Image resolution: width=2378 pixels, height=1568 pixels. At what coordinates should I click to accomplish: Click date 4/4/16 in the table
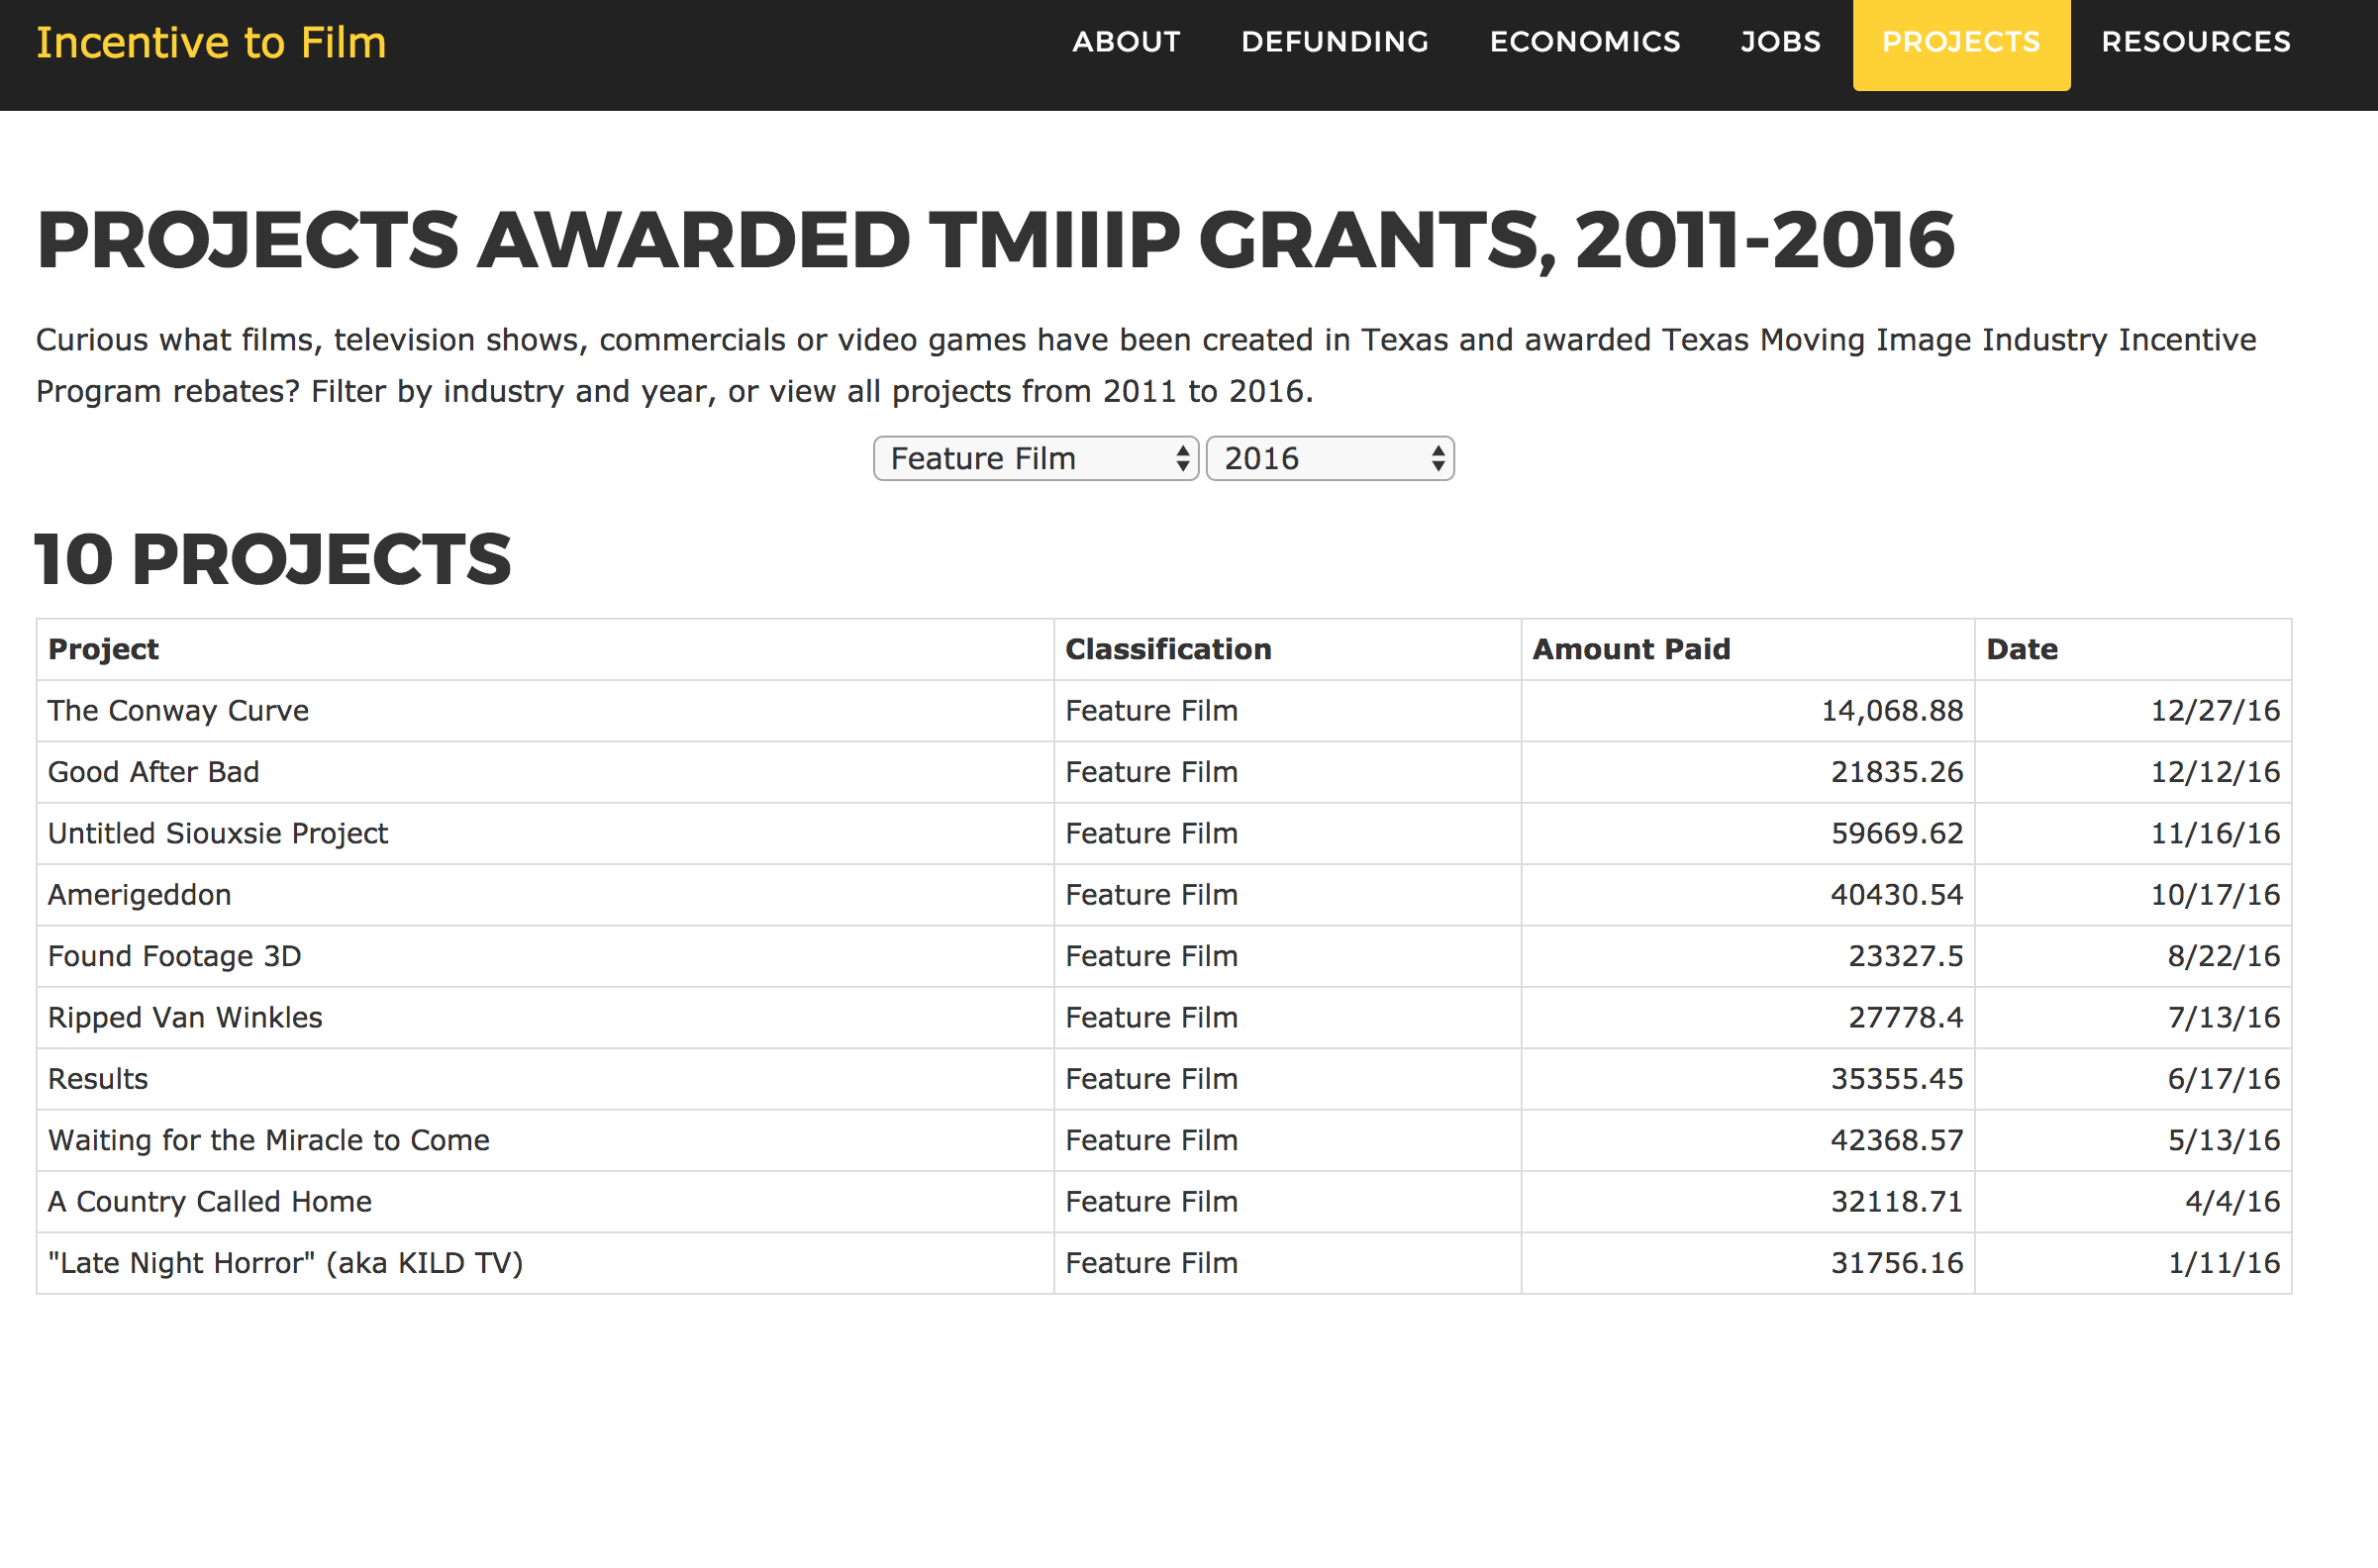pos(2233,1202)
